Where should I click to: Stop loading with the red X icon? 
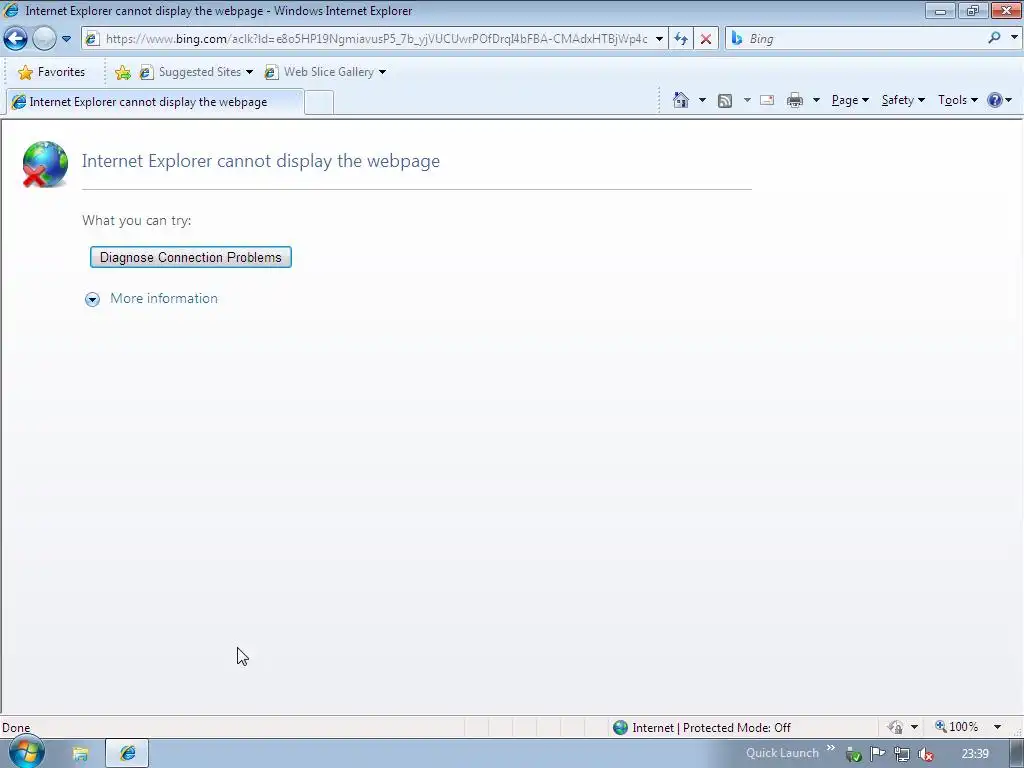[x=705, y=39]
